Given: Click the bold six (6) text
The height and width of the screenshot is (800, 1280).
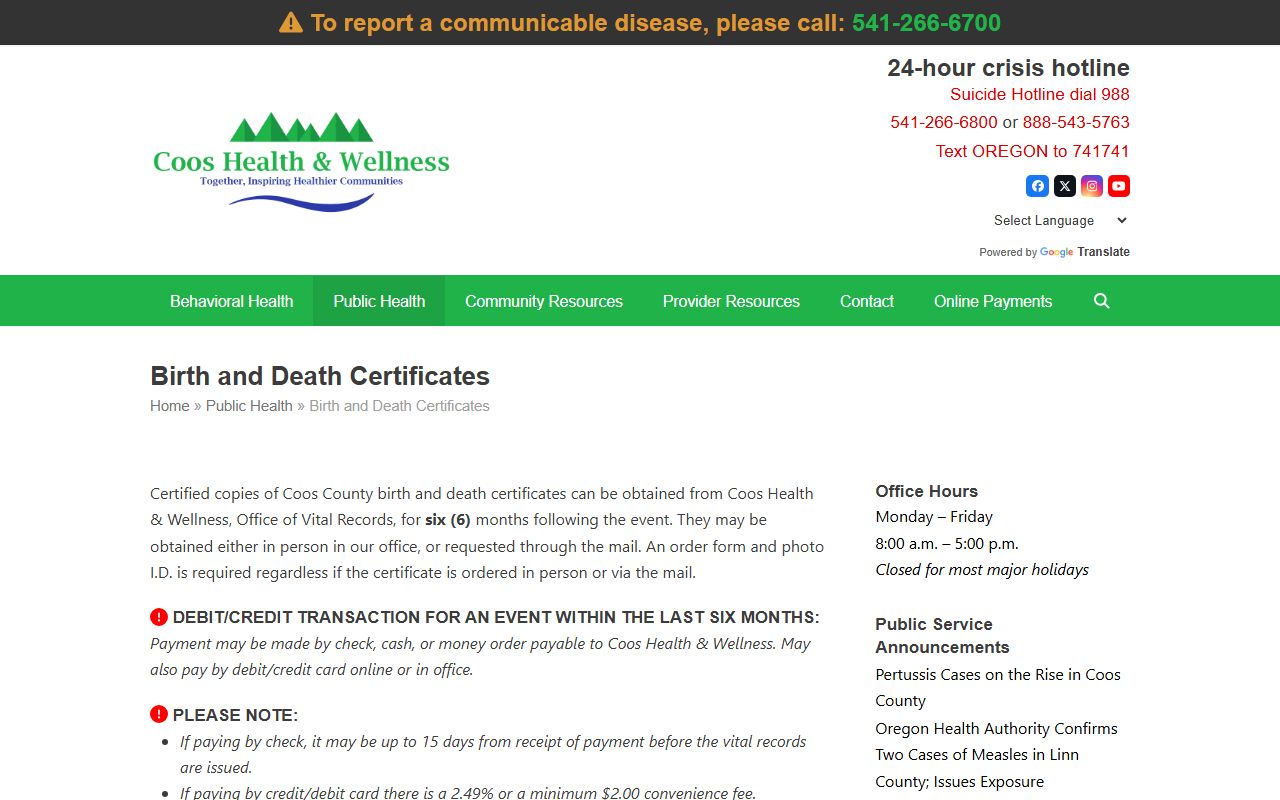Looking at the screenshot, I should pyautogui.click(x=448, y=520).
